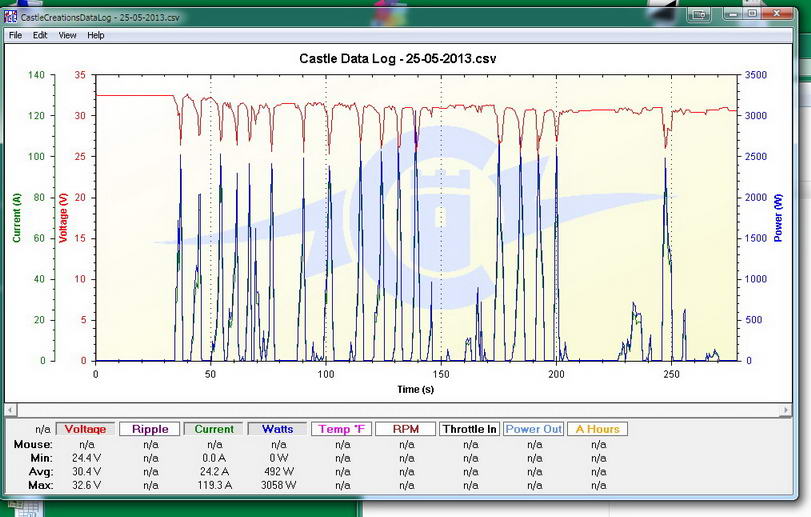Close the Castle data log window

point(777,14)
